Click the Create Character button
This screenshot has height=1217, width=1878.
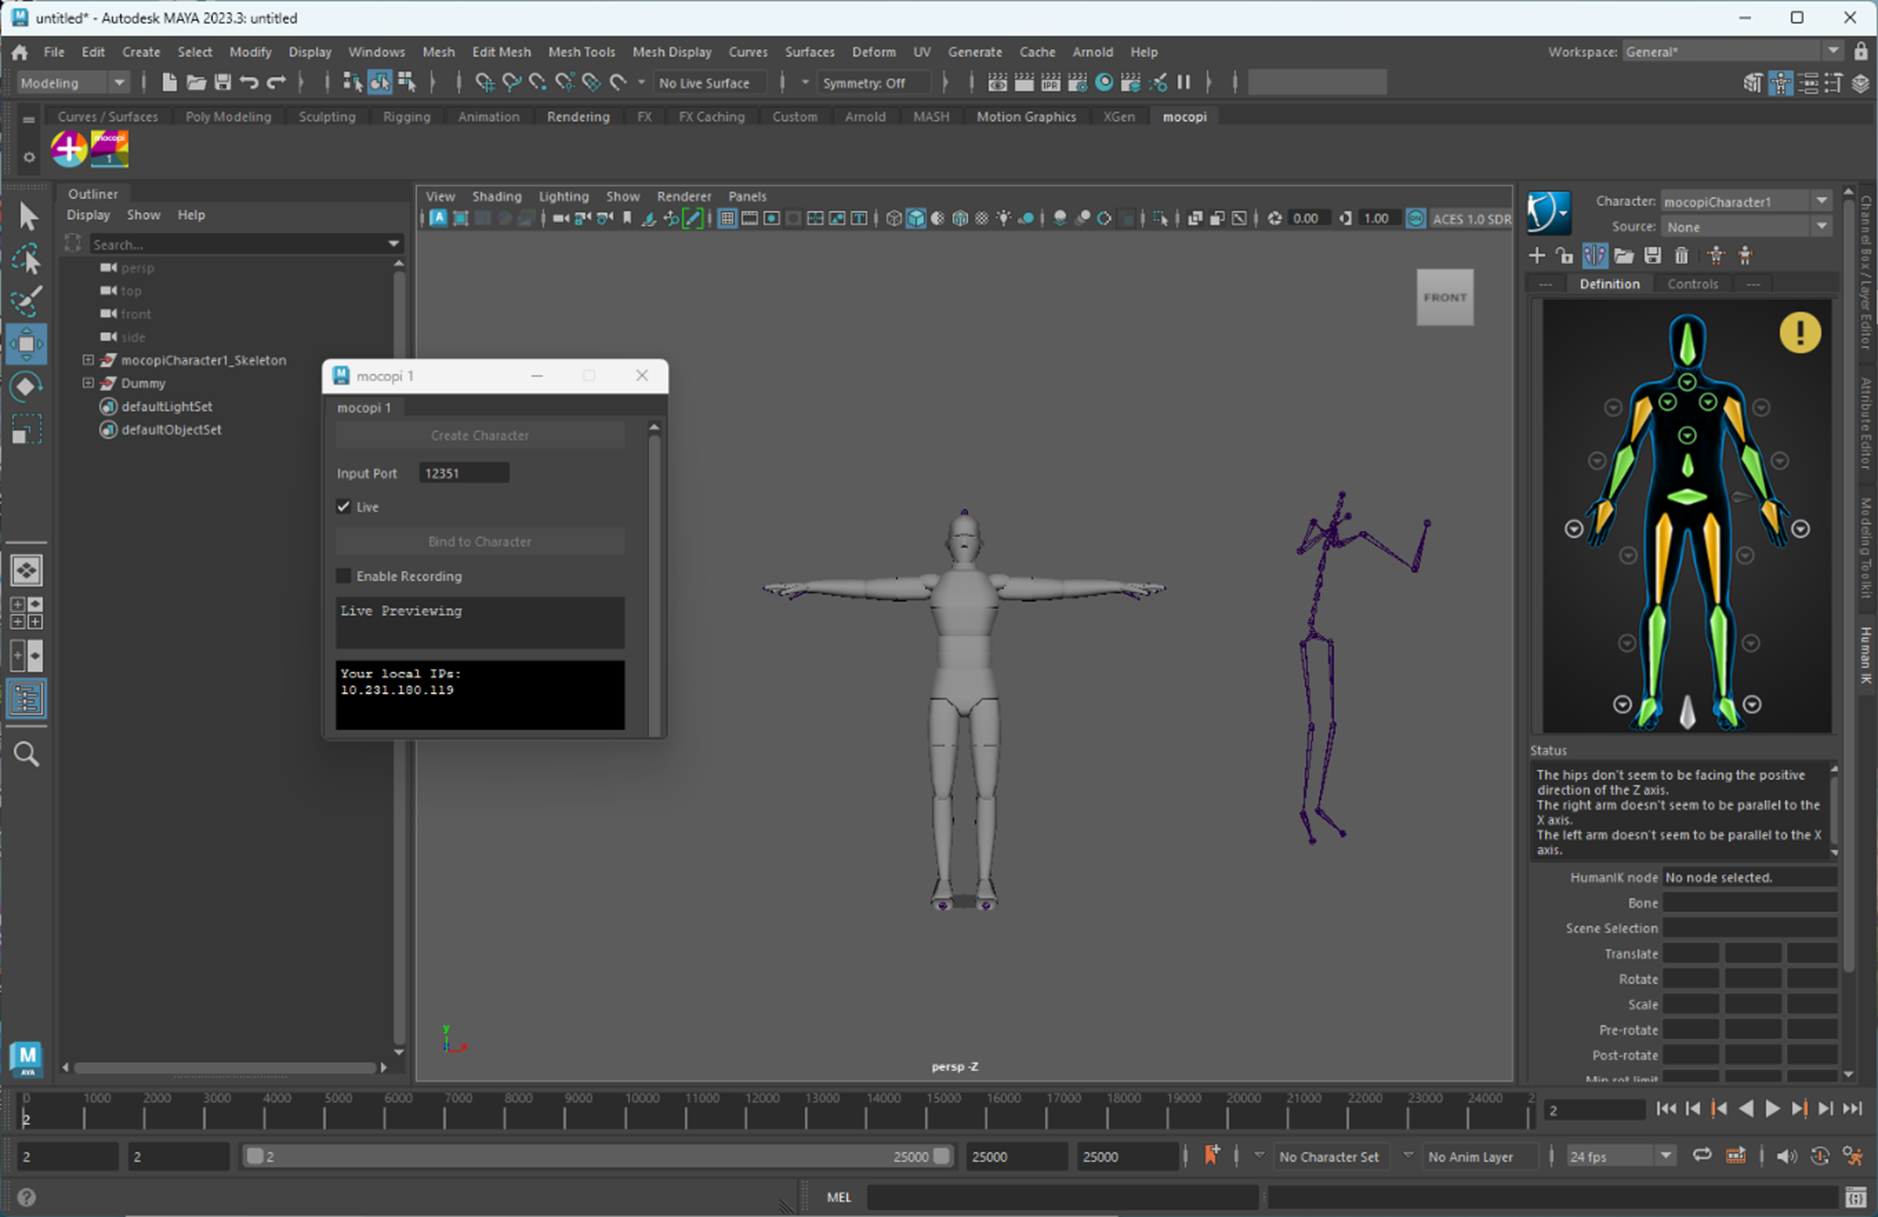(x=480, y=435)
